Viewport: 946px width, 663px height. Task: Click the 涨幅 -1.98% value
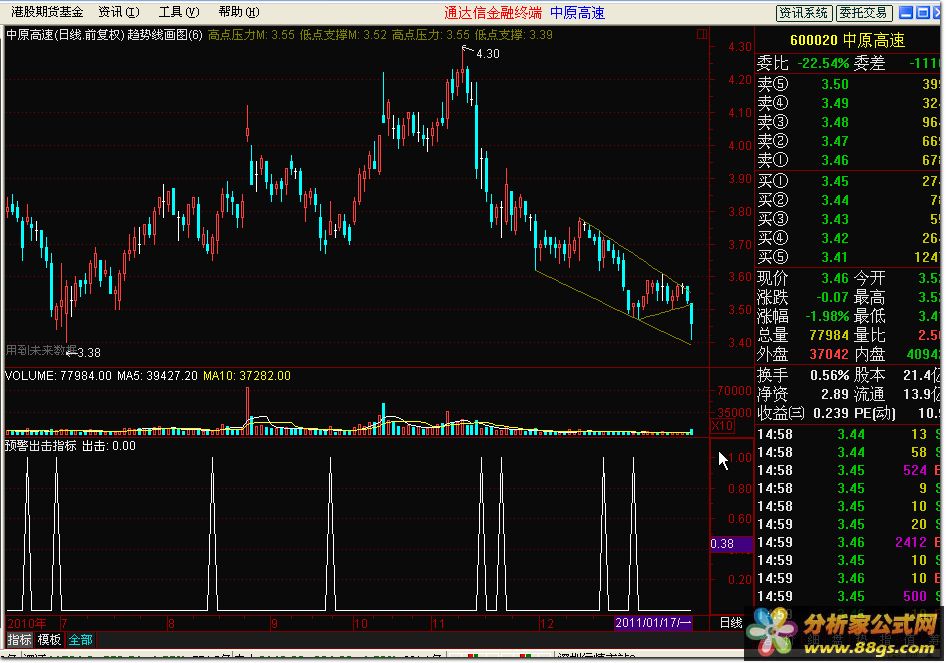coord(827,316)
